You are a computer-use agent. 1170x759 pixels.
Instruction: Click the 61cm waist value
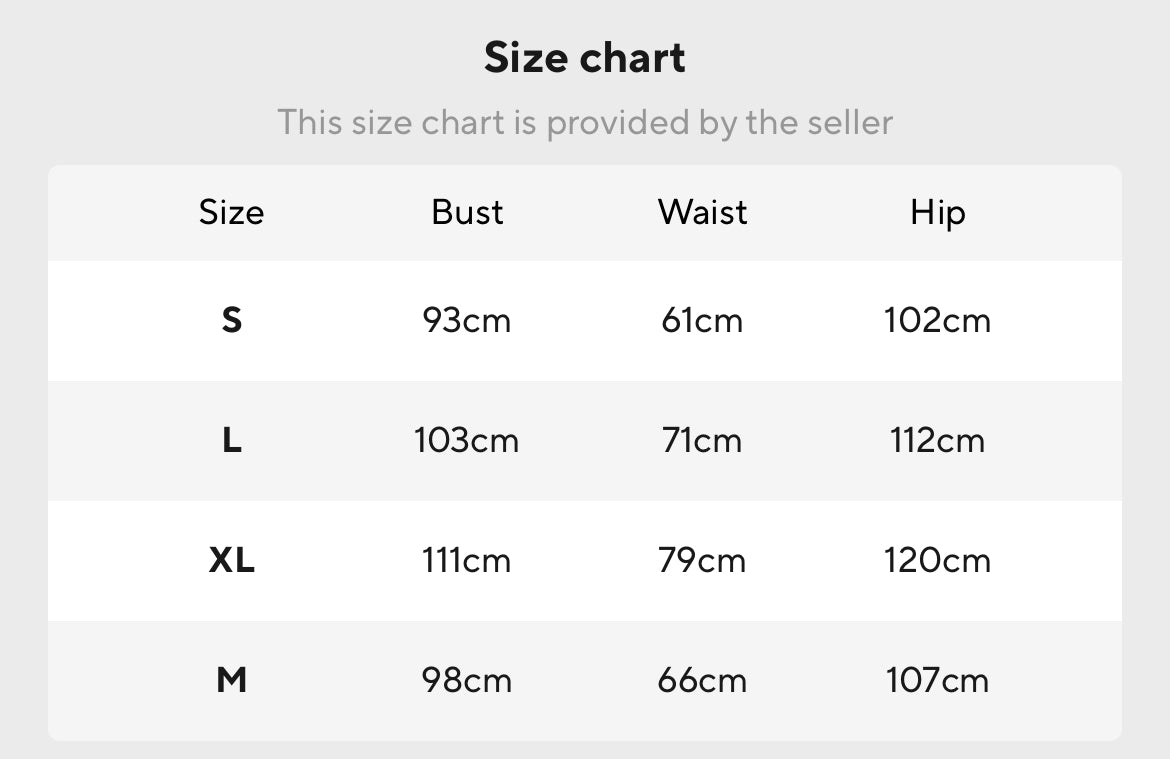pos(702,320)
